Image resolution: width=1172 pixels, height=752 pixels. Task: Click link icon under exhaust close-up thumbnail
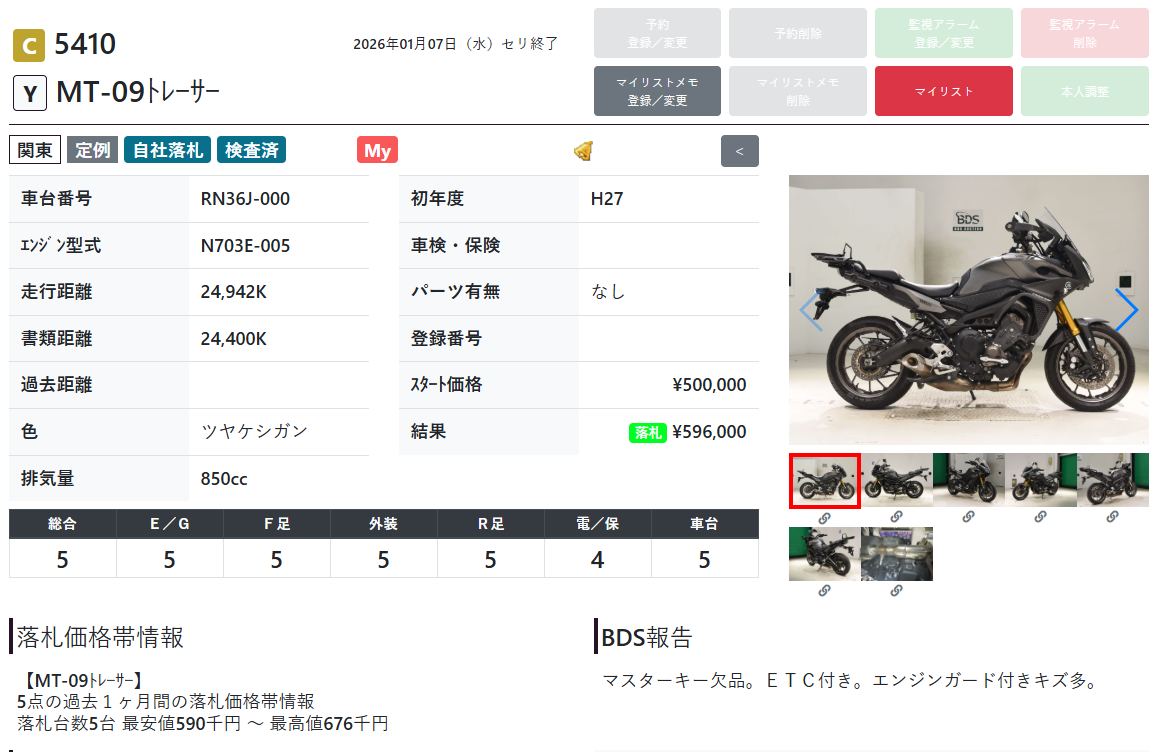point(896,591)
